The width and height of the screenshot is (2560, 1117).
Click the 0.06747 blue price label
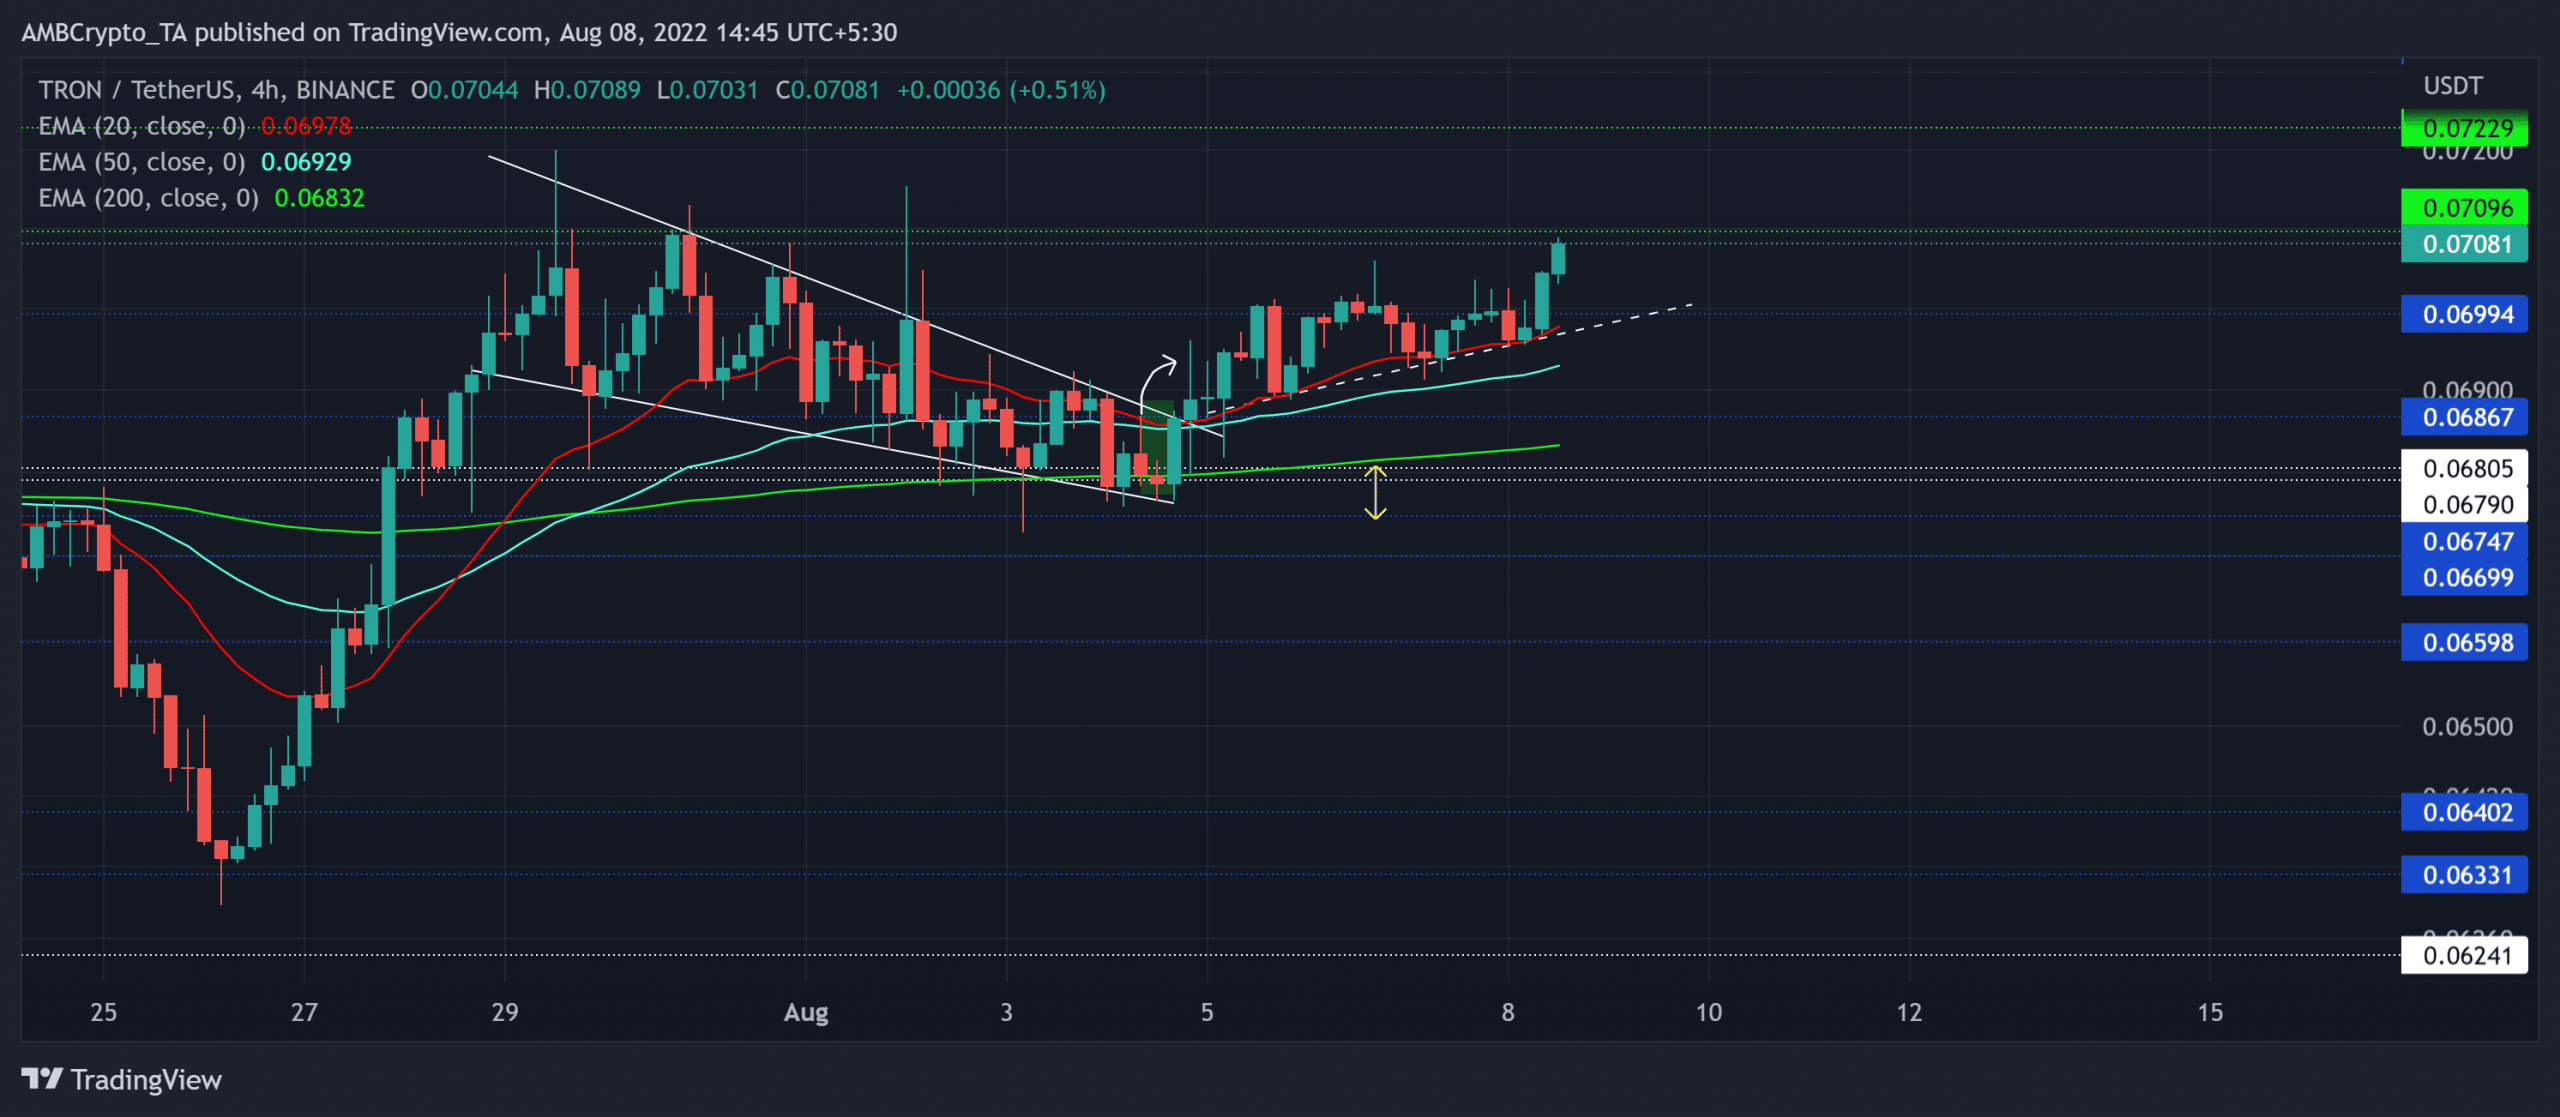tap(2464, 541)
